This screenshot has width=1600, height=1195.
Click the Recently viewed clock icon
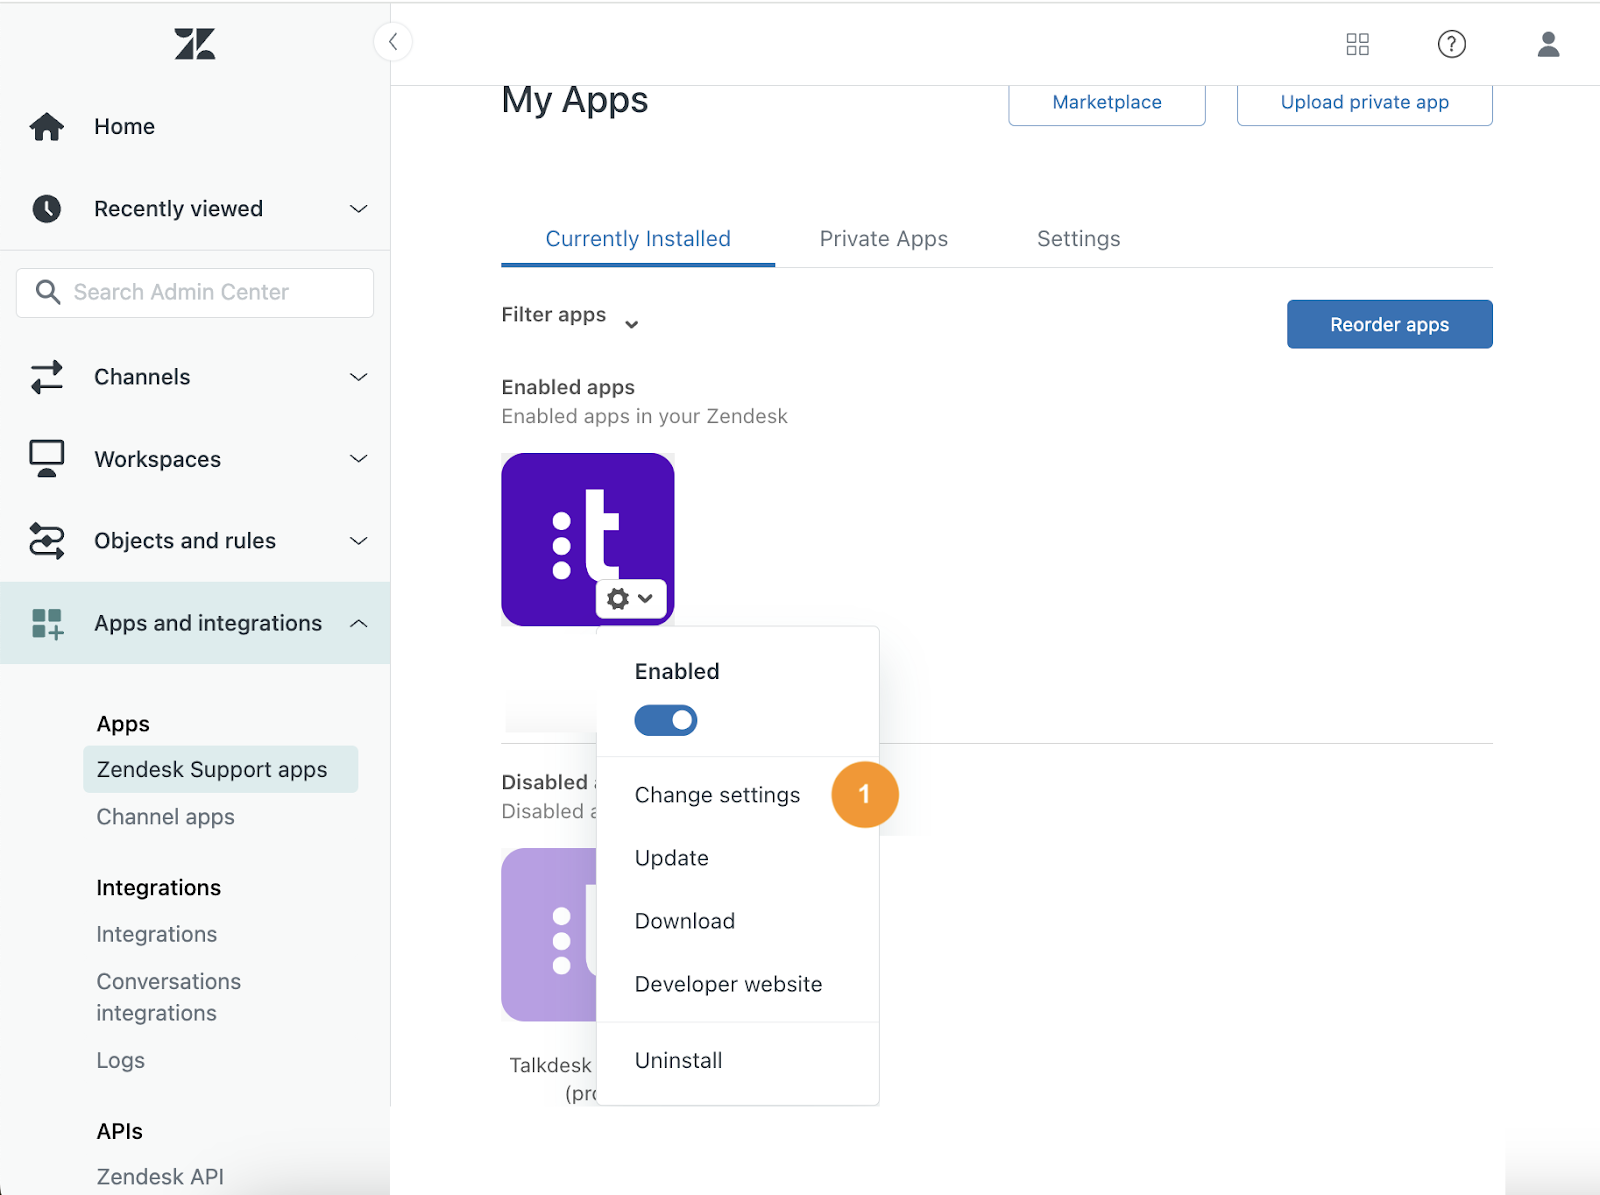click(x=47, y=208)
